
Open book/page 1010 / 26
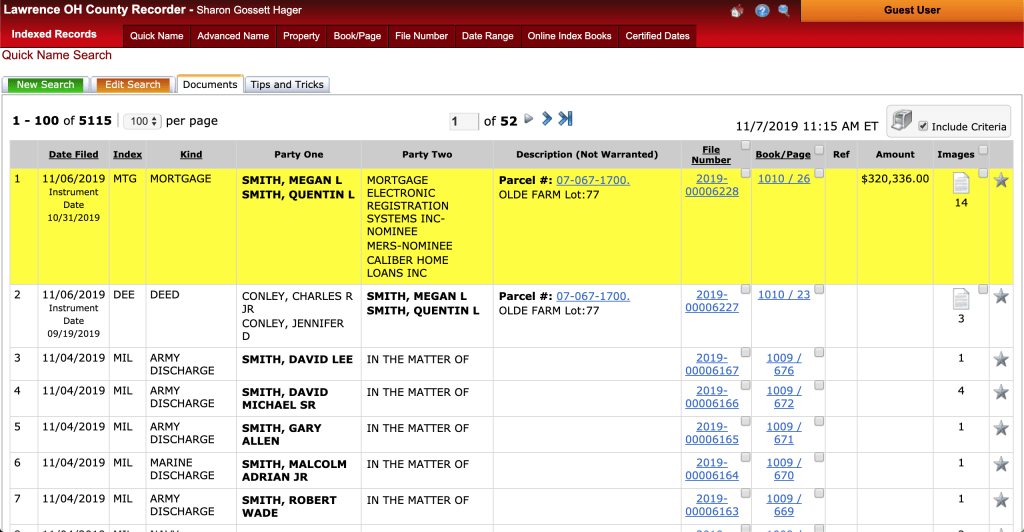[784, 179]
